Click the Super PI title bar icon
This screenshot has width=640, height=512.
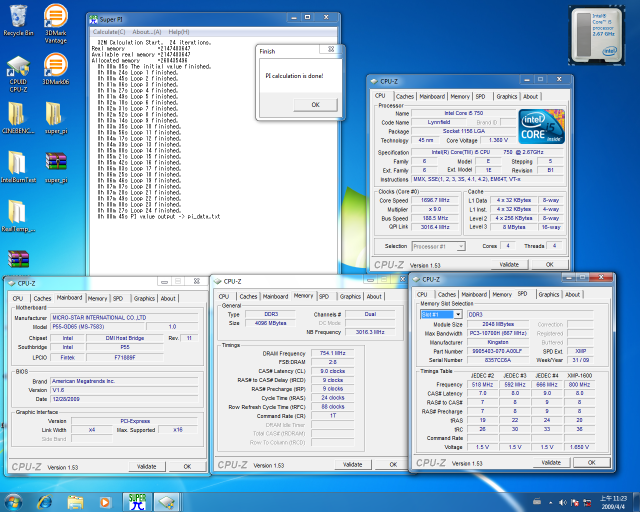pyautogui.click(x=93, y=19)
